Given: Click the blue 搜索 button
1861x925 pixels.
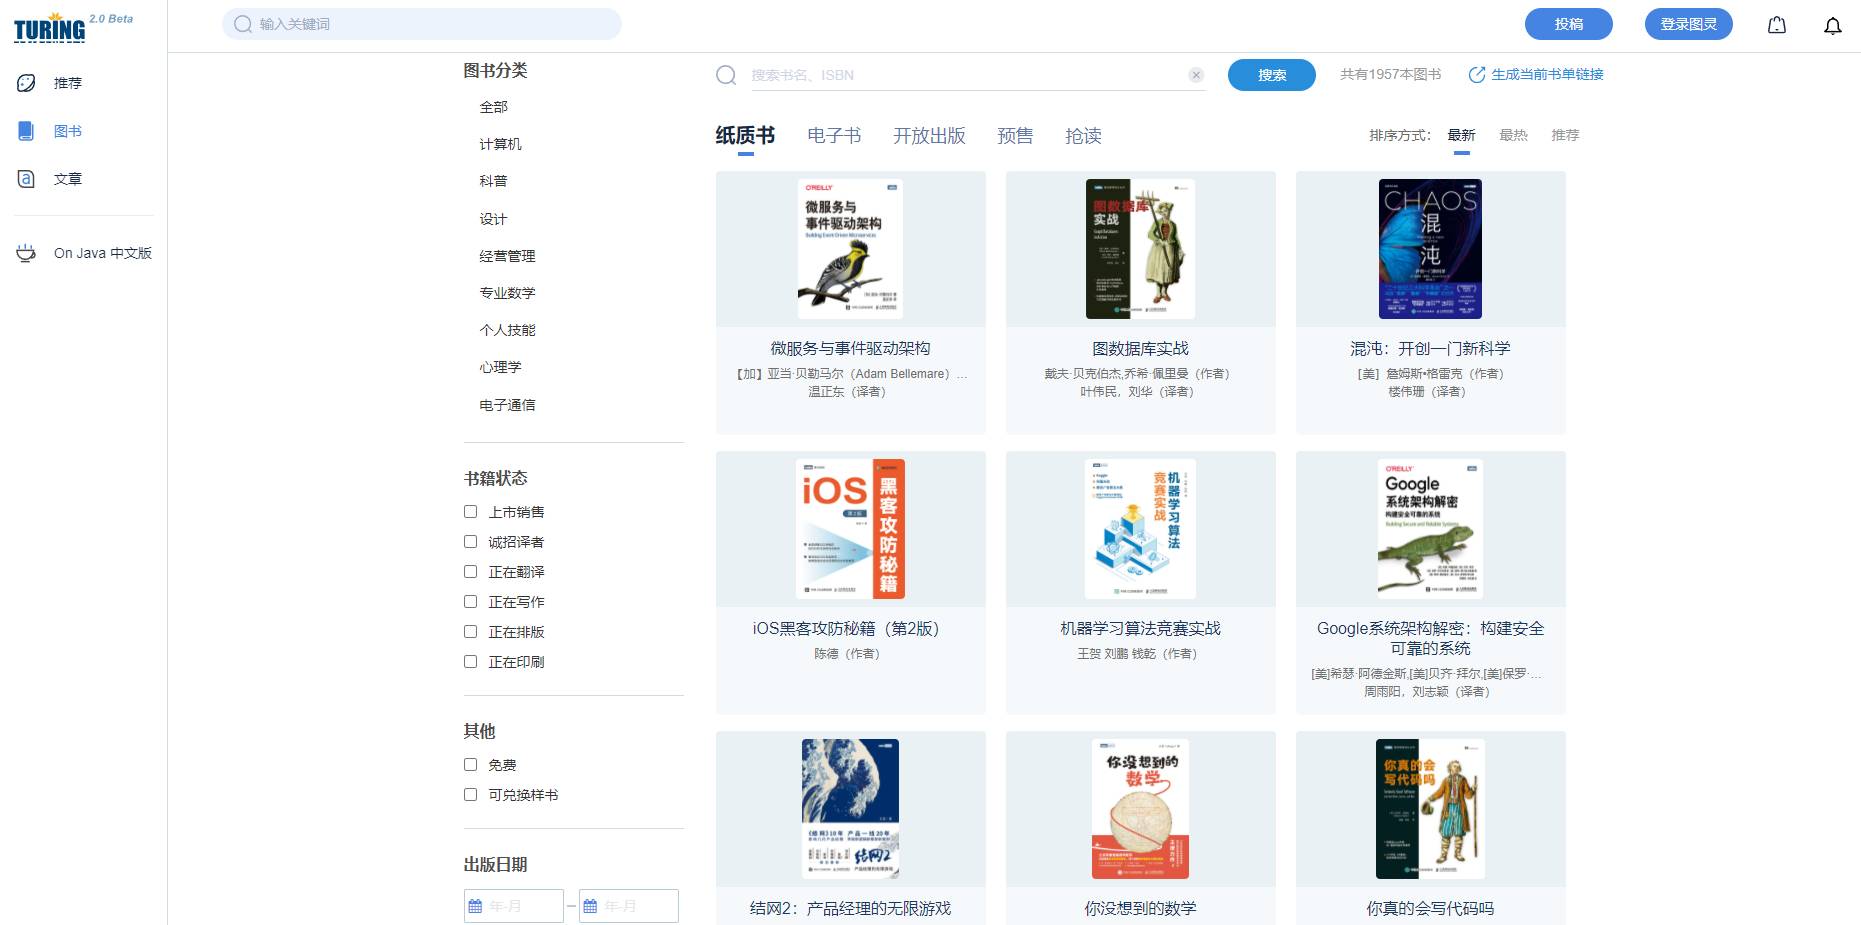Looking at the screenshot, I should pyautogui.click(x=1271, y=75).
